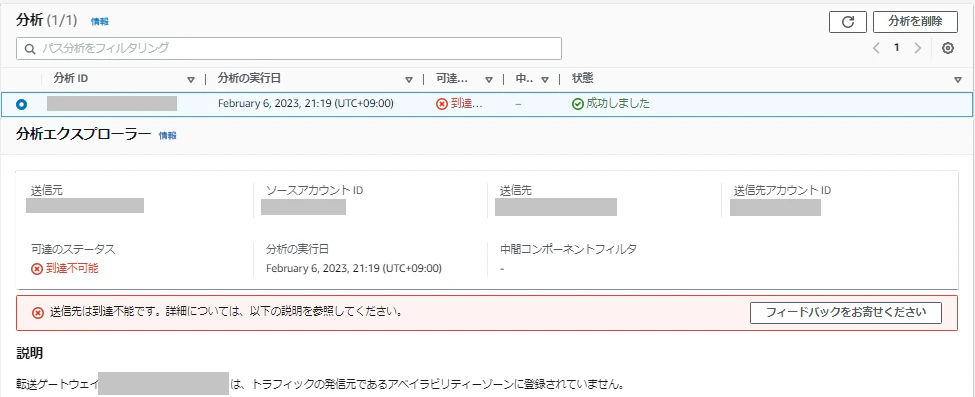Click the 分析エクスプローラー heading
This screenshot has height=397, width=975.
pyautogui.click(x=83, y=134)
